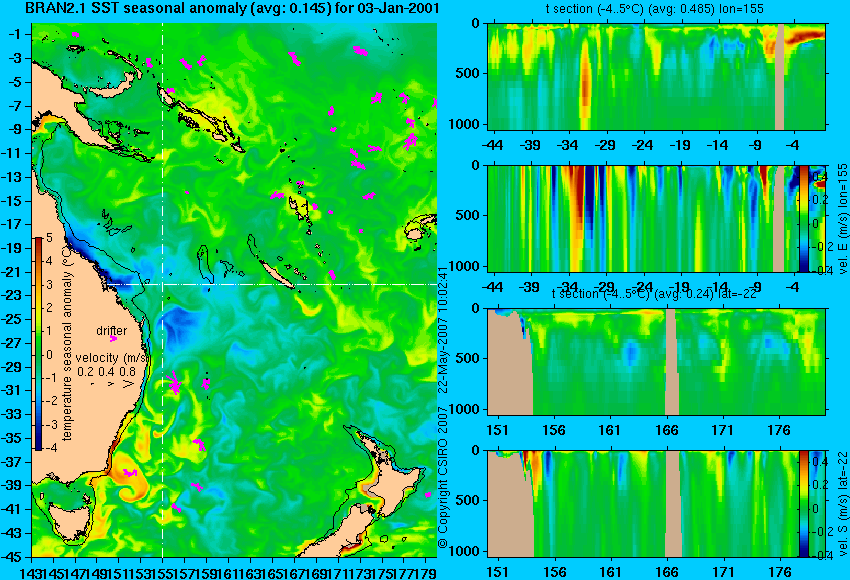Click the 'drifter' legend label
This screenshot has height=580, width=850.
click(x=112, y=330)
